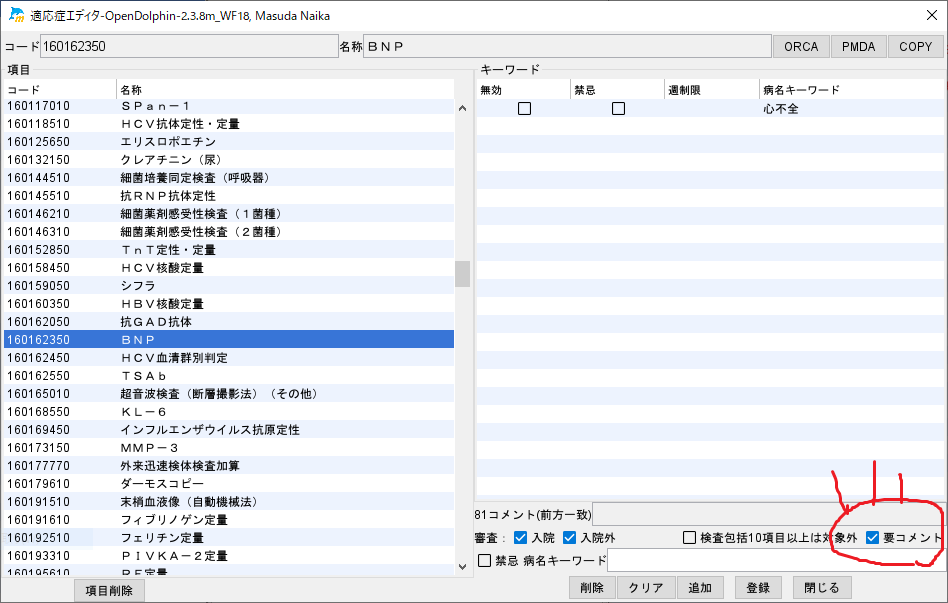The height and width of the screenshot is (603, 948).
Task: Toggle the 入院 checkbox
Action: (x=521, y=538)
